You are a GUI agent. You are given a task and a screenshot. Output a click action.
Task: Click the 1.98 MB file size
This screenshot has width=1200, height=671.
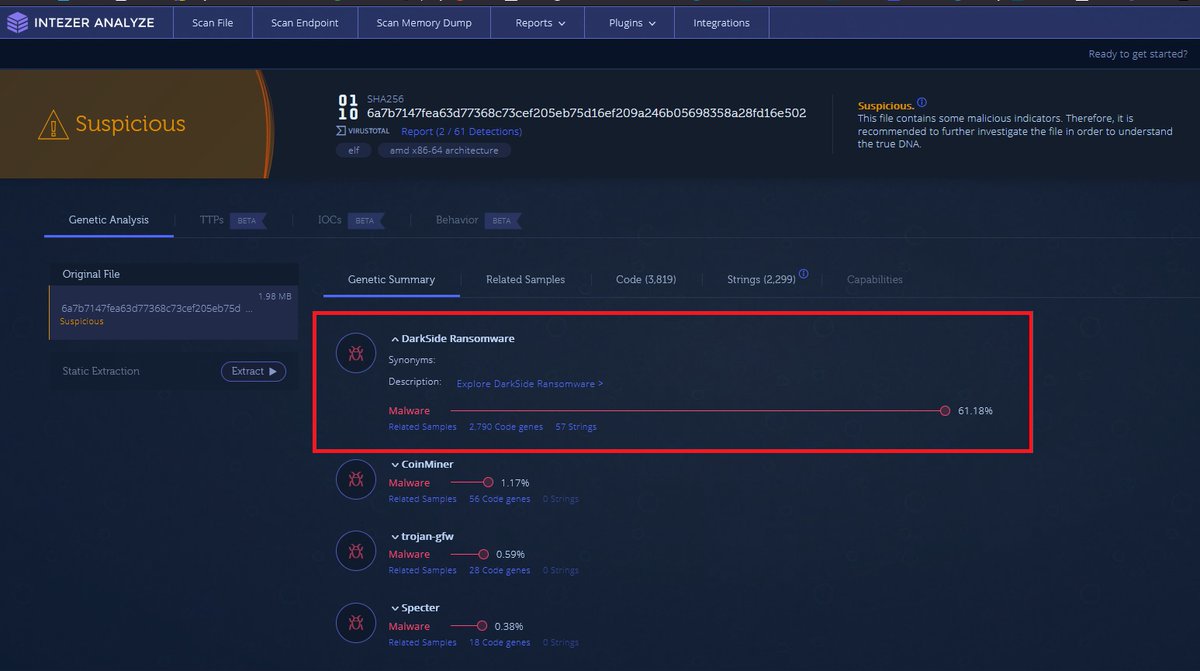pyautogui.click(x=275, y=296)
